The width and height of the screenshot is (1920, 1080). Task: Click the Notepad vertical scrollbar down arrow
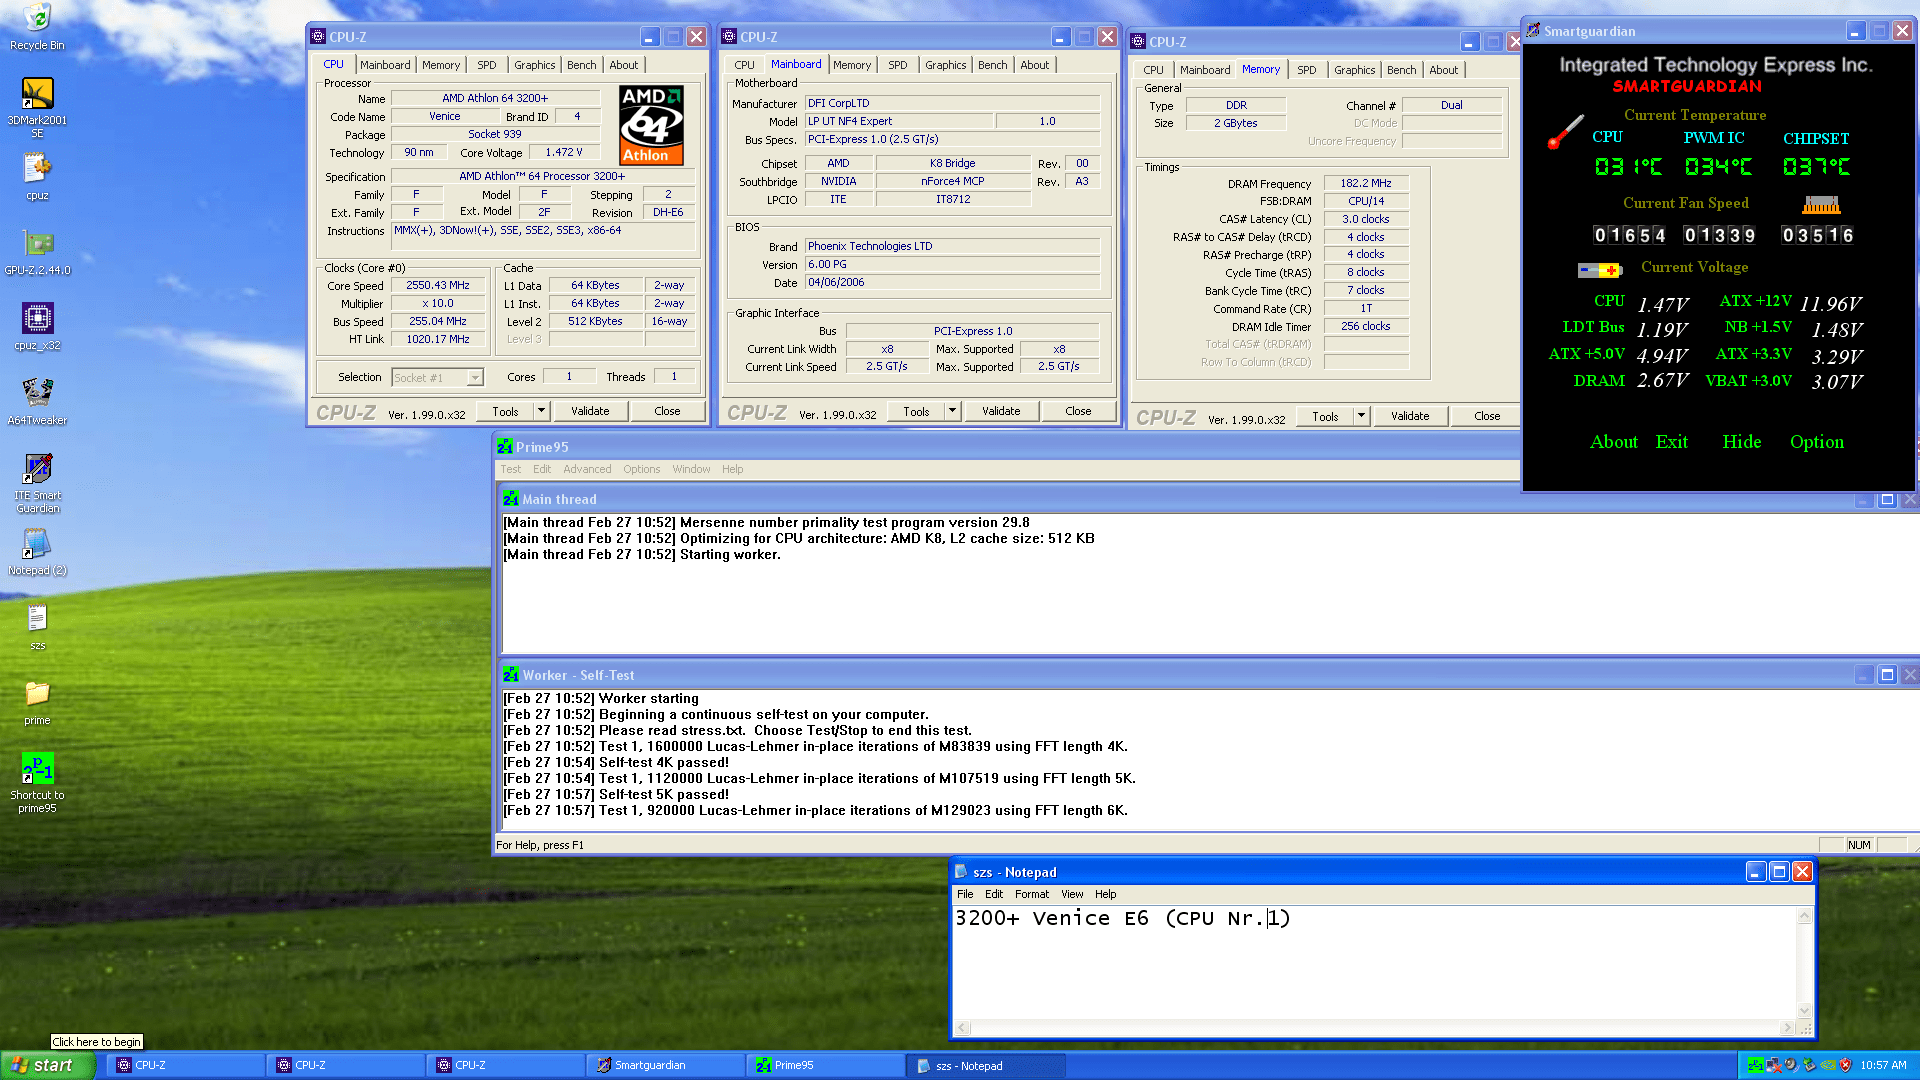(1804, 1010)
